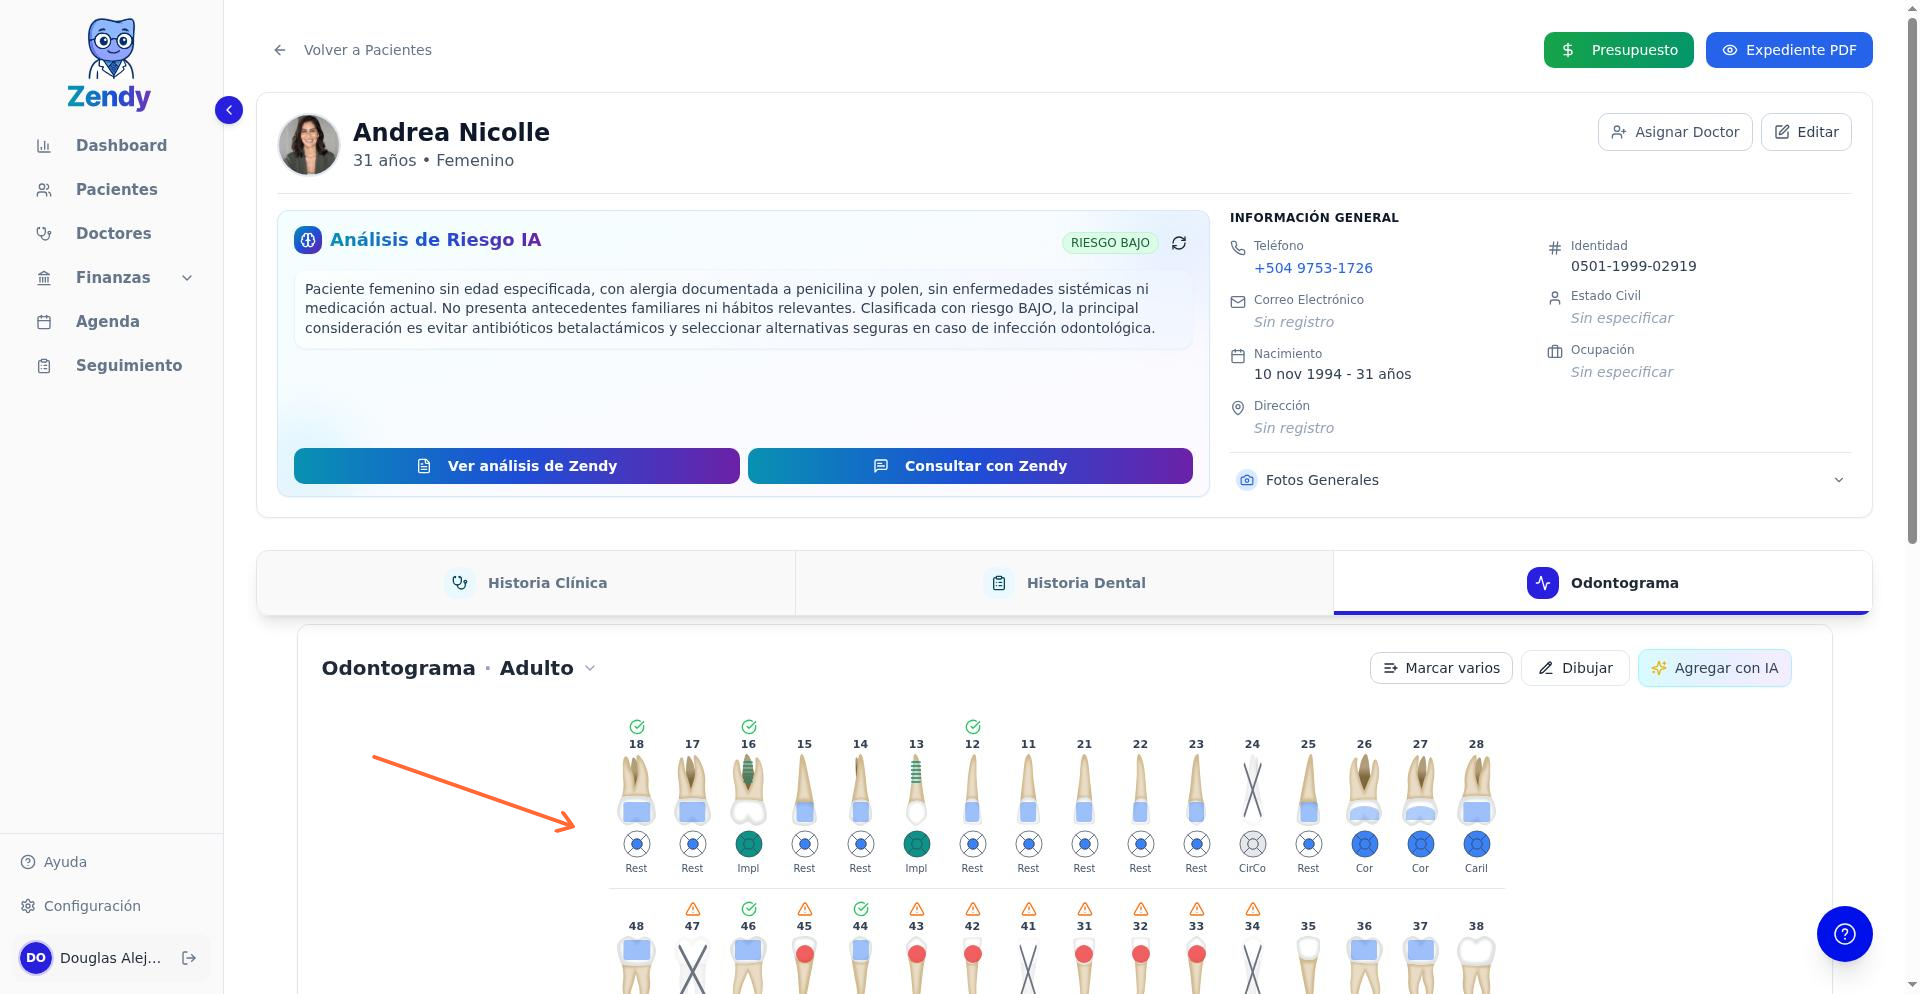This screenshot has width=1920, height=994.
Task: Click tooth 26 blue Cor surface circle
Action: (1364, 844)
